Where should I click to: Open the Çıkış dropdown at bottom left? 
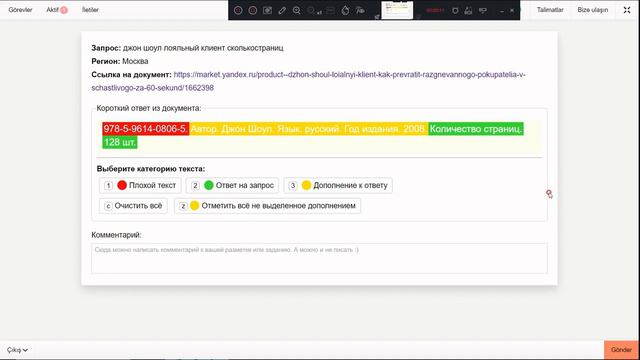(x=17, y=350)
